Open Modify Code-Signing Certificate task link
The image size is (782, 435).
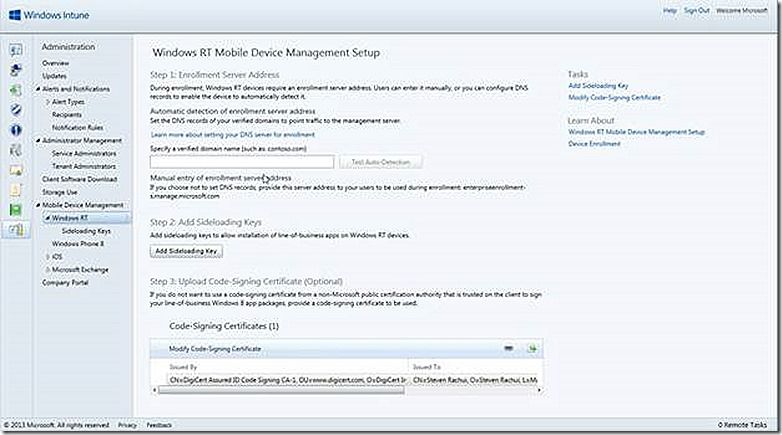pos(614,98)
